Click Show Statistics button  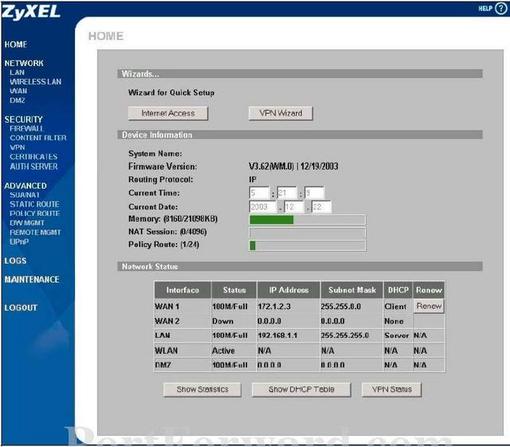pyautogui.click(x=202, y=389)
